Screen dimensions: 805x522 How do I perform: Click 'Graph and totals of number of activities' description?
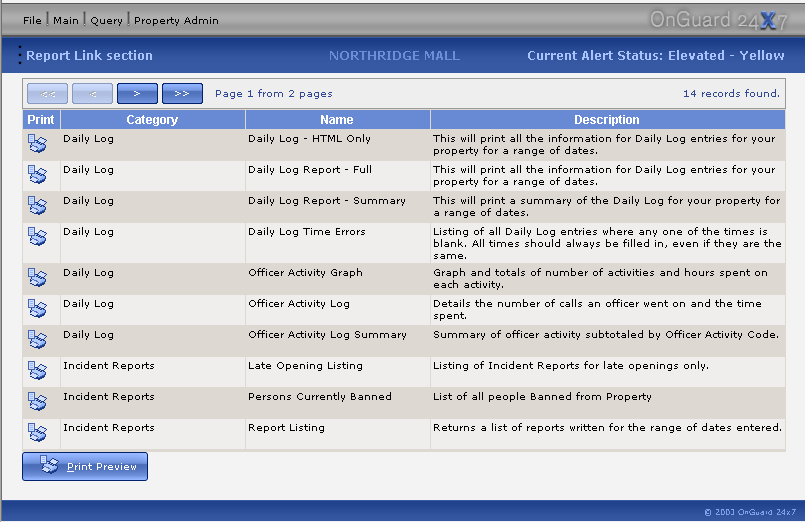[600, 279]
